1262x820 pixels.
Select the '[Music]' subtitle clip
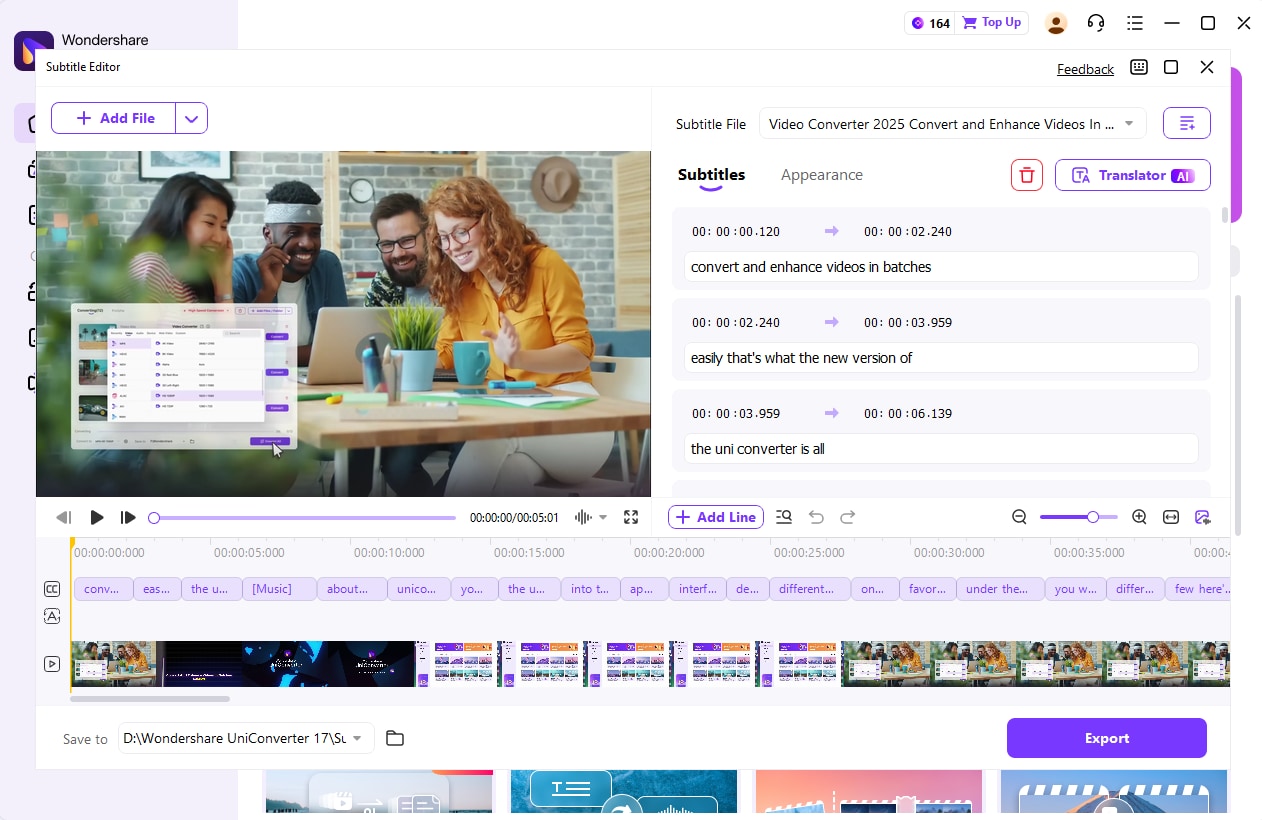[280, 589]
